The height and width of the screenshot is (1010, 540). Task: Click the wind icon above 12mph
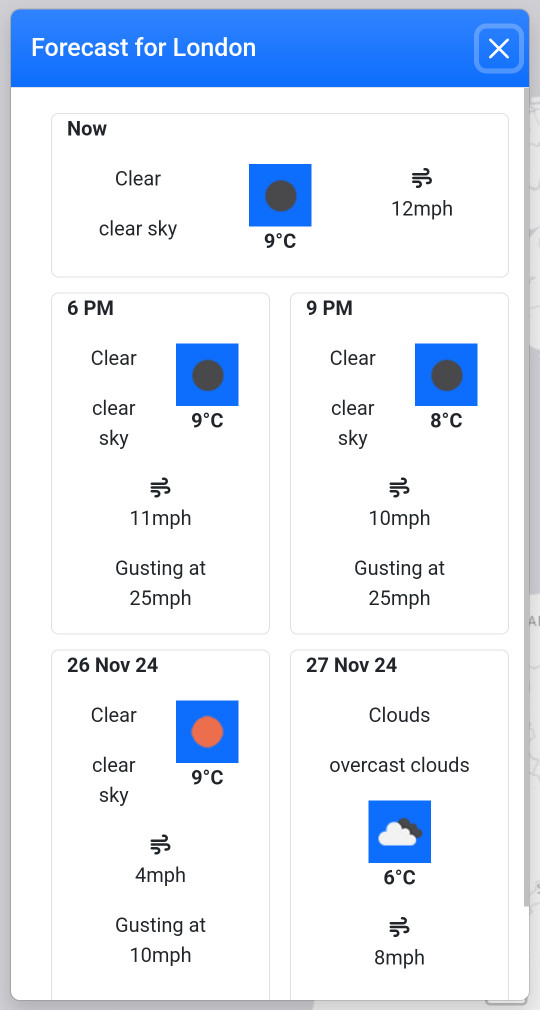click(x=422, y=178)
